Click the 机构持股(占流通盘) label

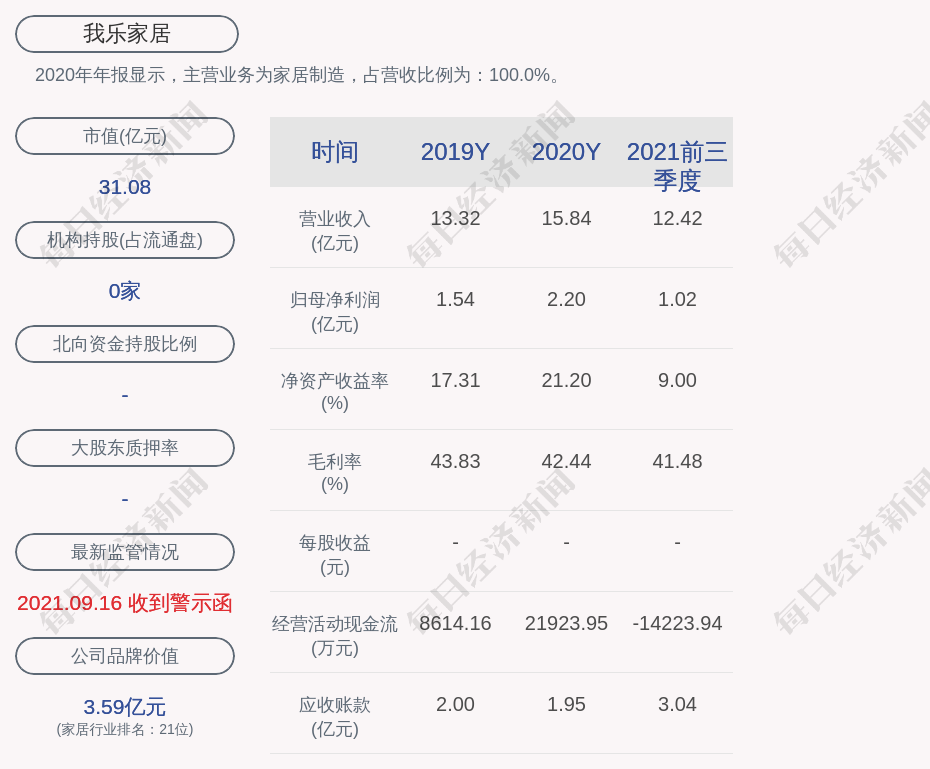pyautogui.click(x=125, y=240)
